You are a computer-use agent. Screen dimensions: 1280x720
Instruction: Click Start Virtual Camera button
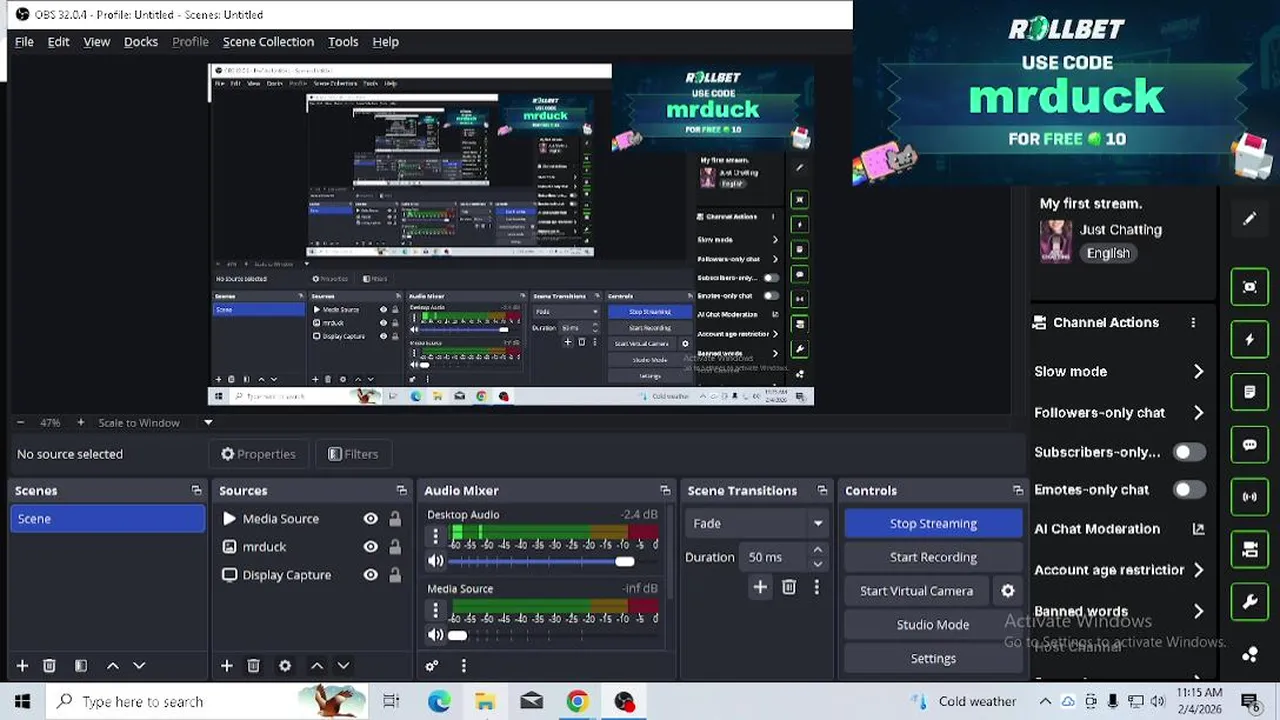pos(916,591)
